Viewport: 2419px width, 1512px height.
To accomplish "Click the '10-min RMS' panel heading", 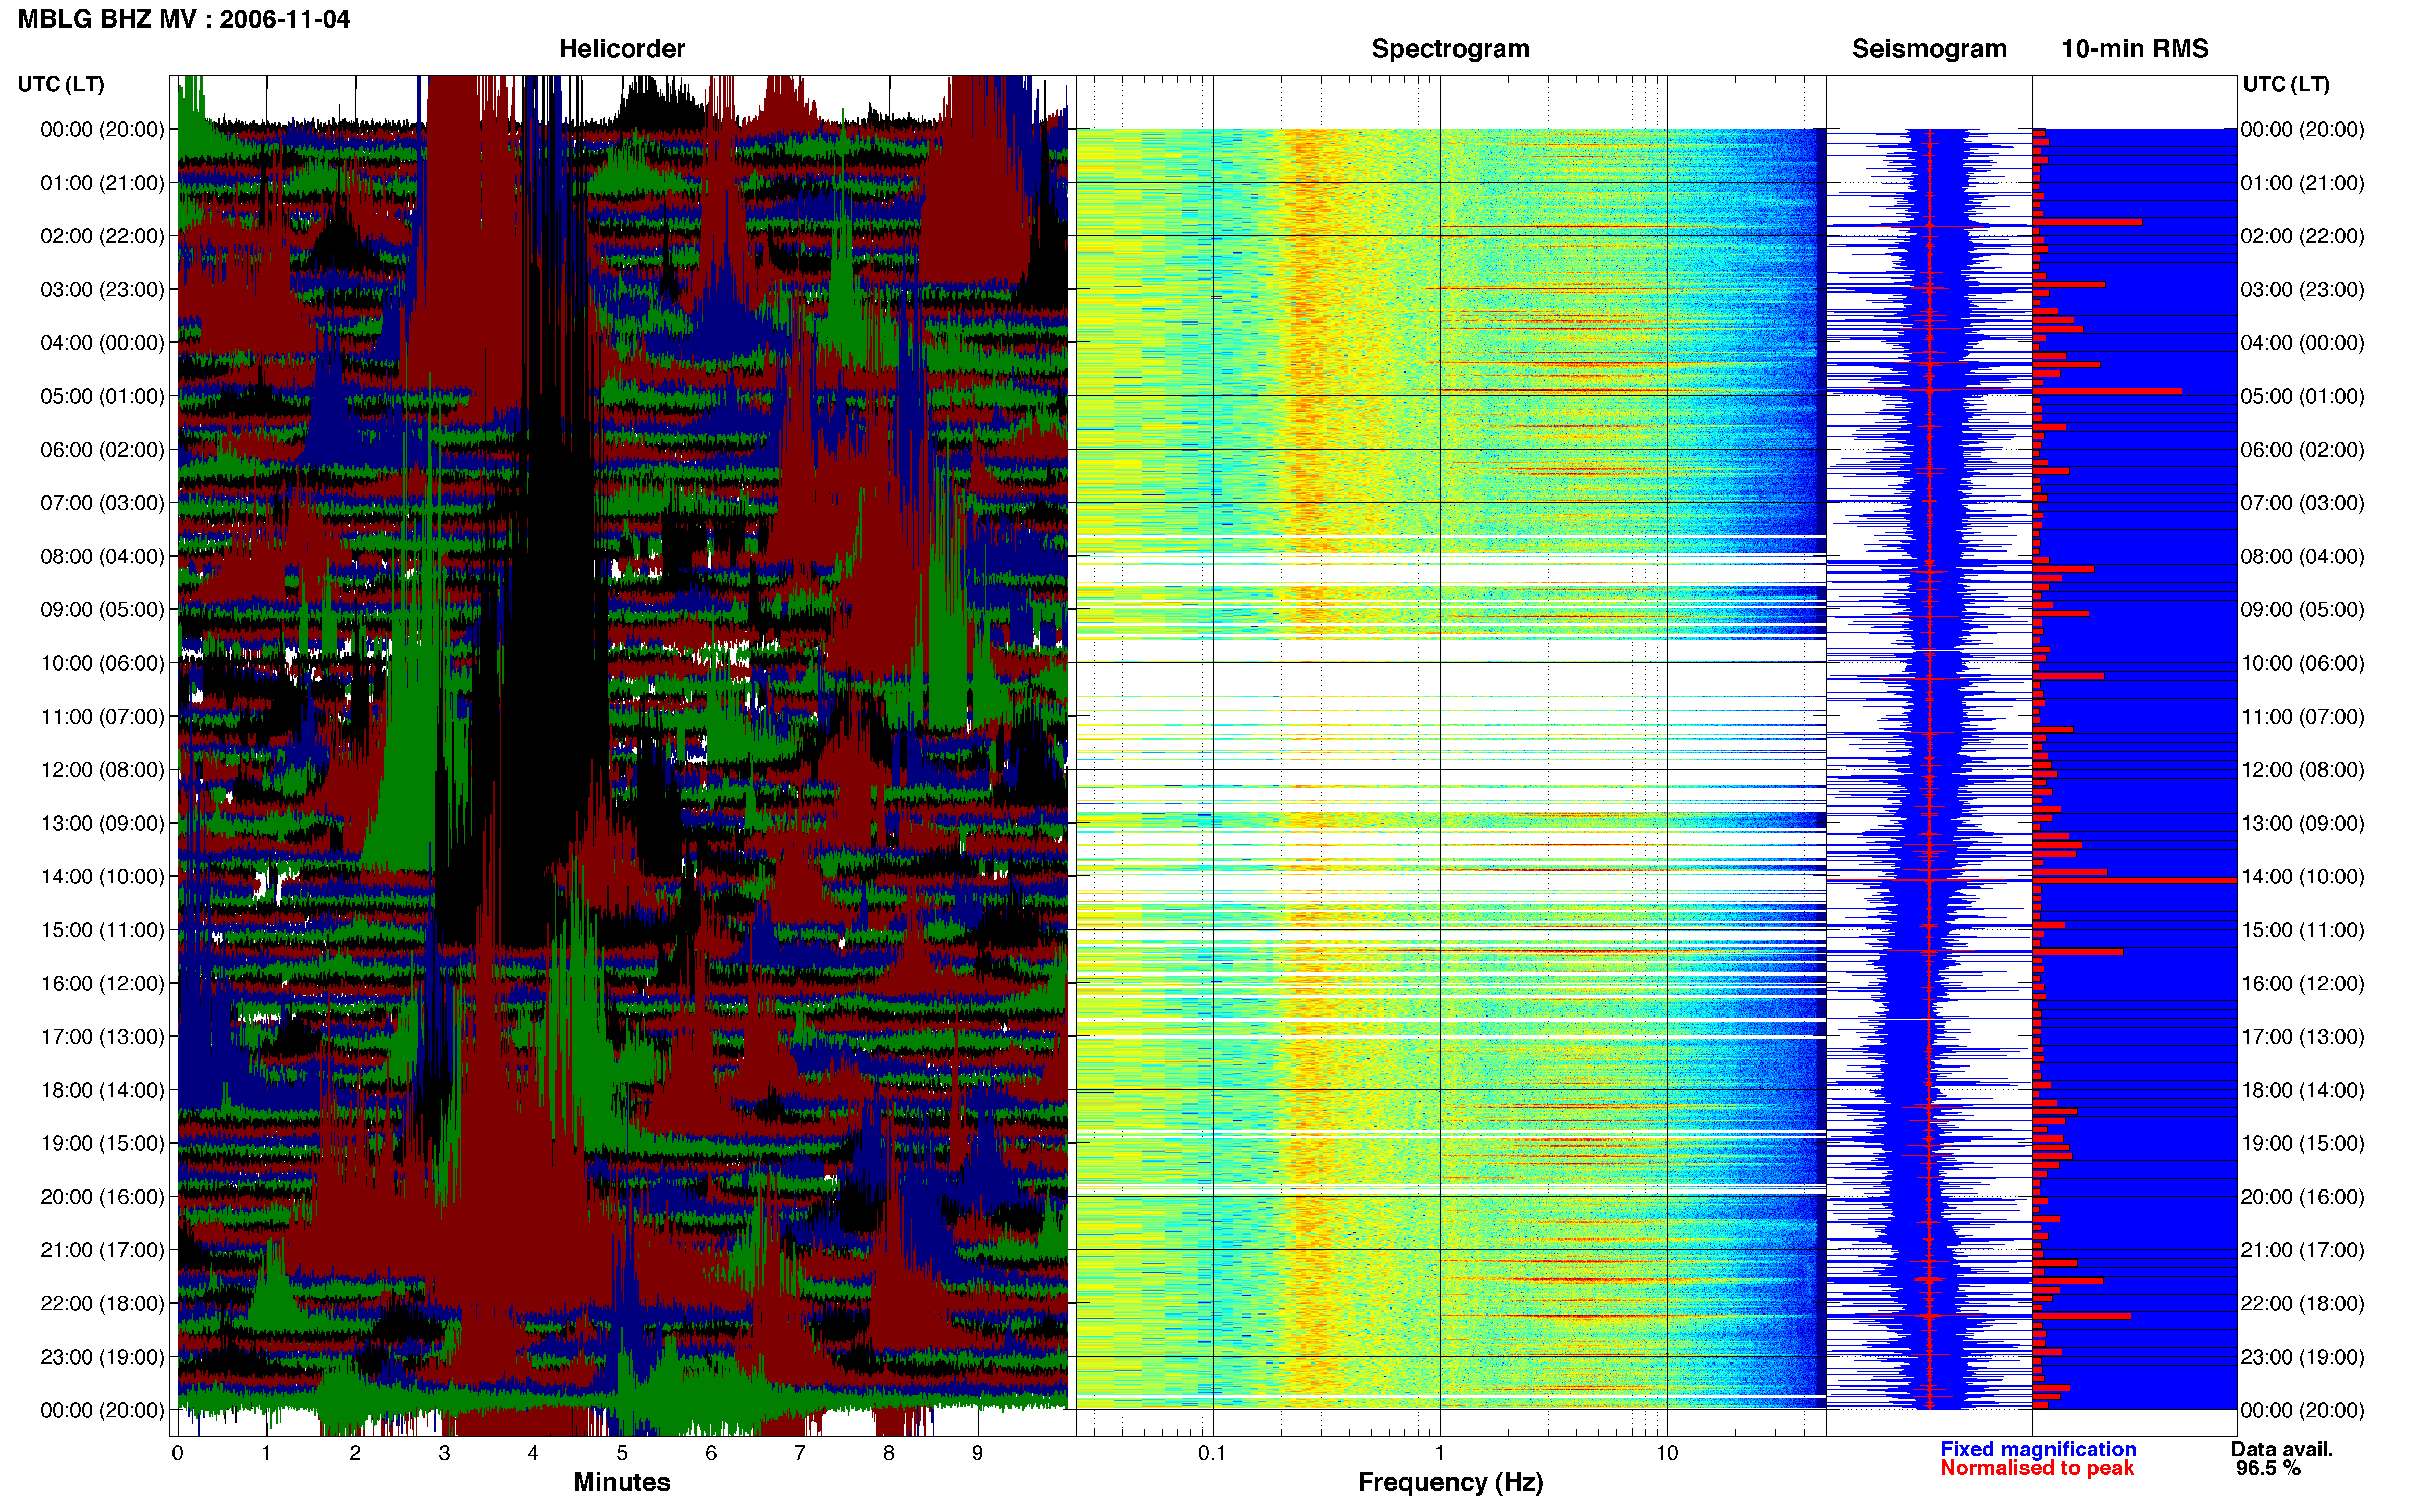I will point(2135,49).
